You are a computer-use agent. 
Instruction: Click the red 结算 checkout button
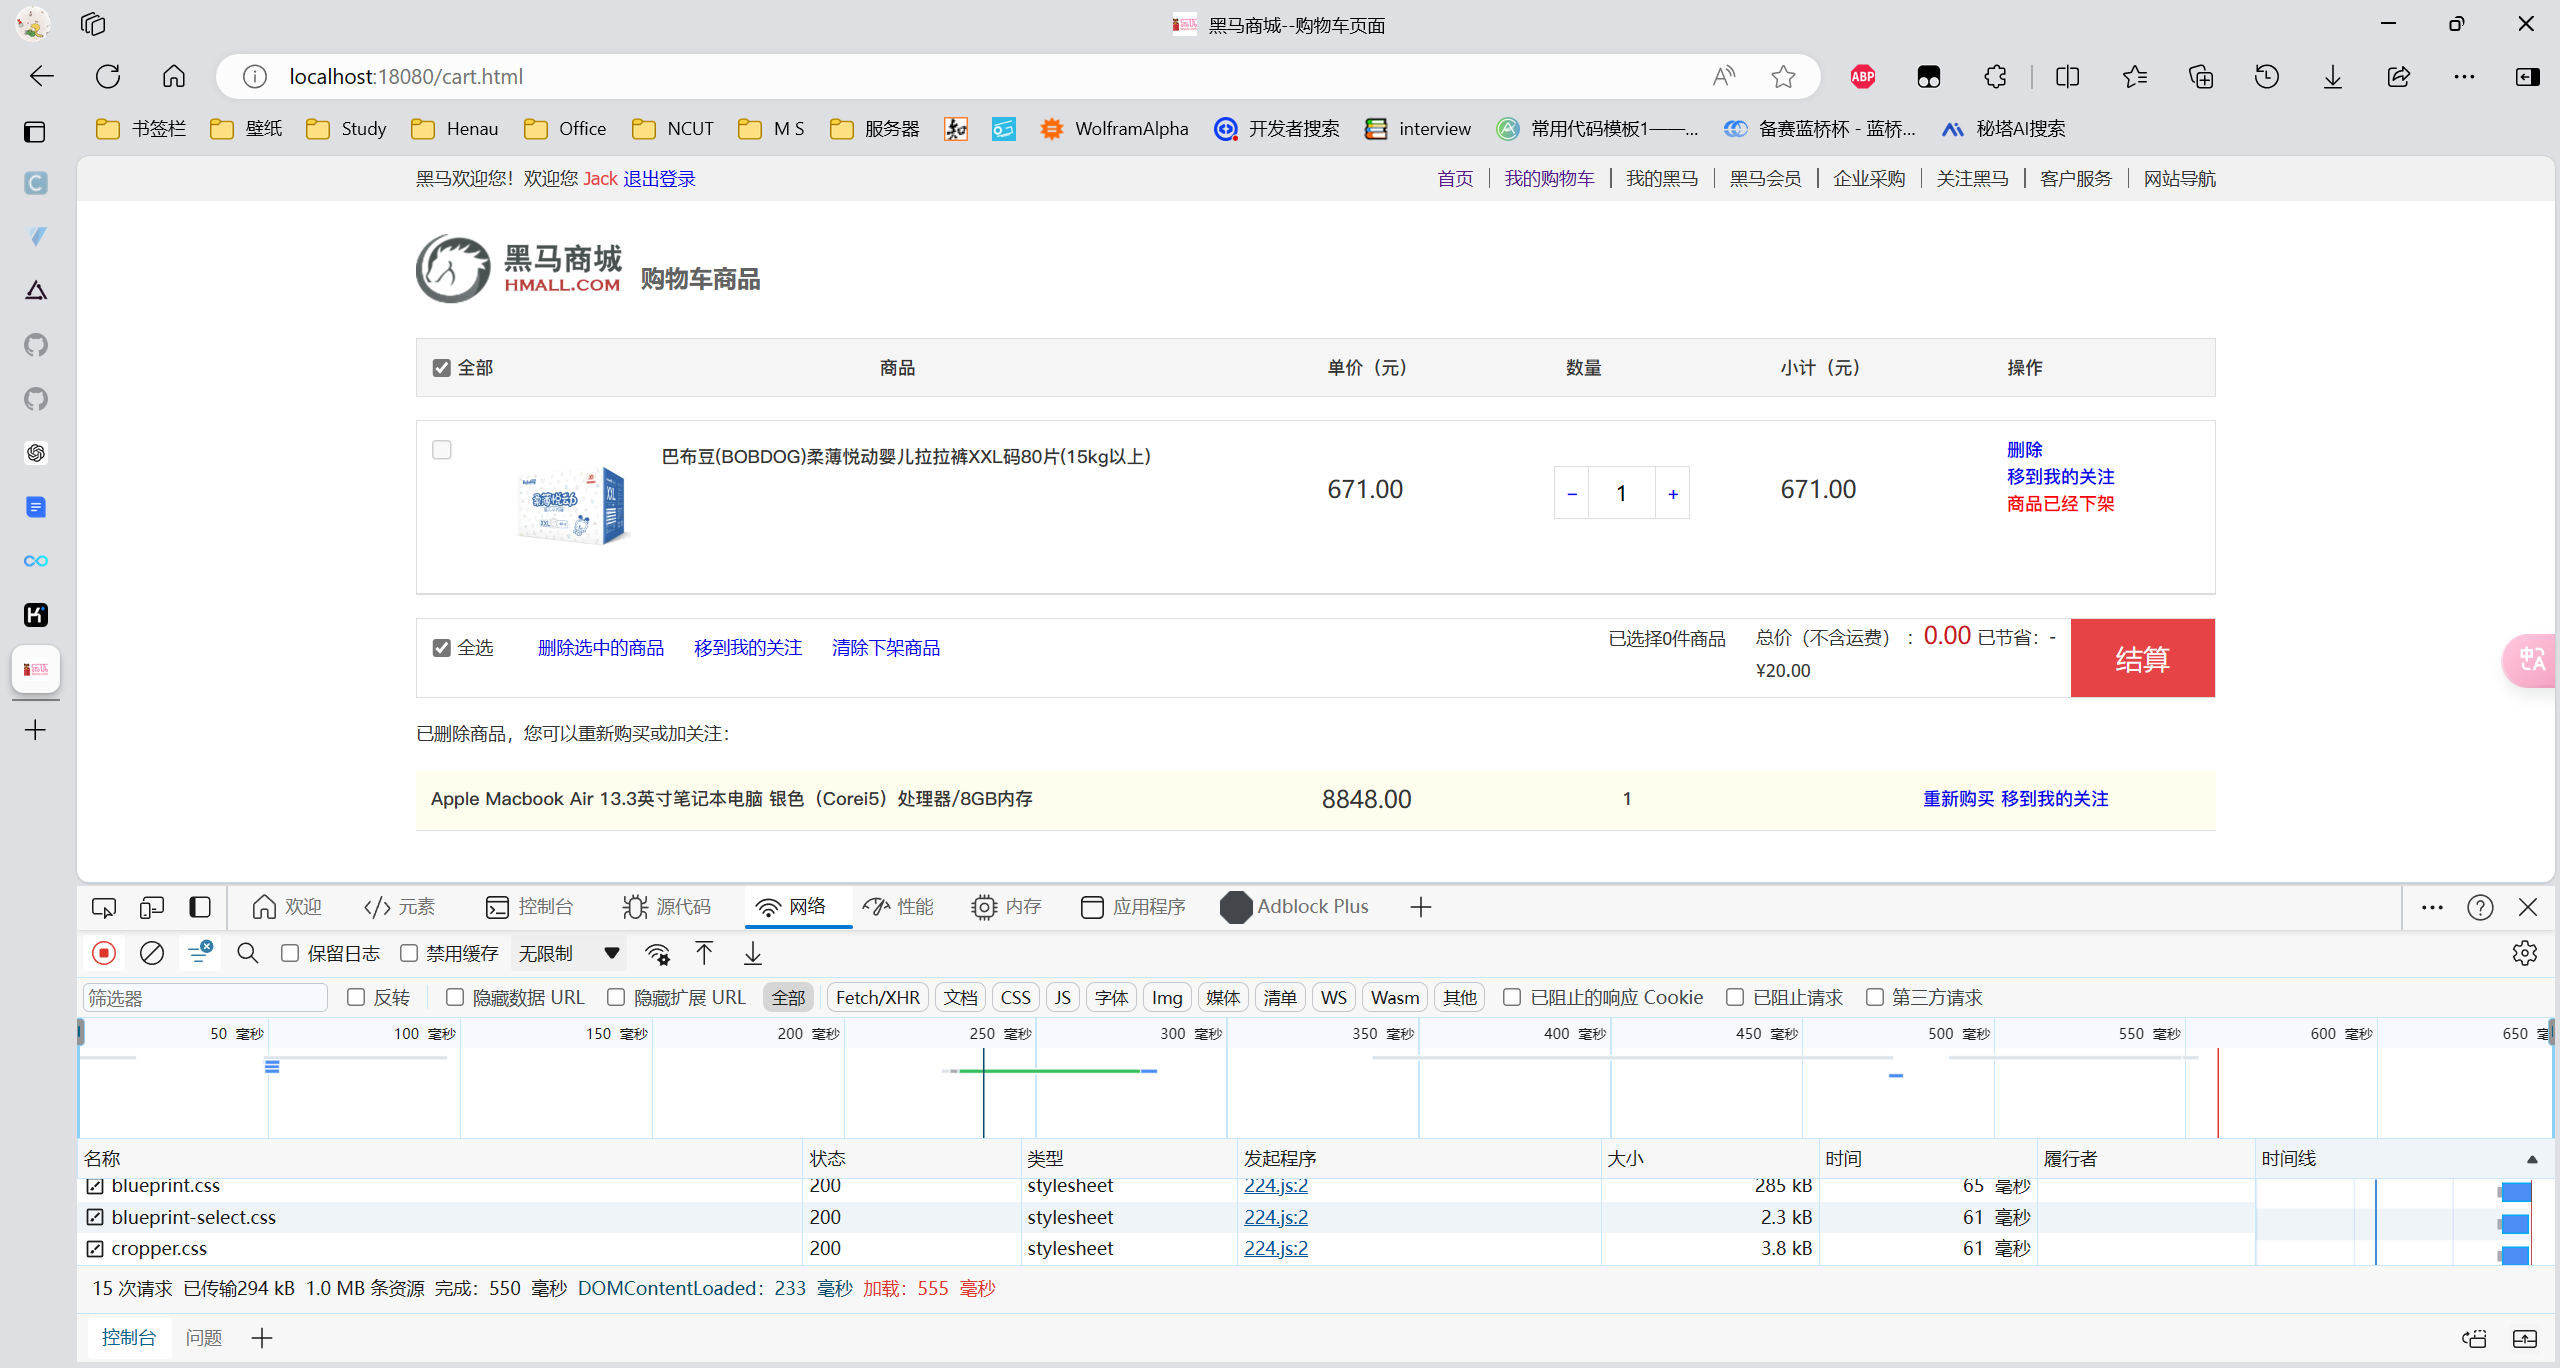2142,658
